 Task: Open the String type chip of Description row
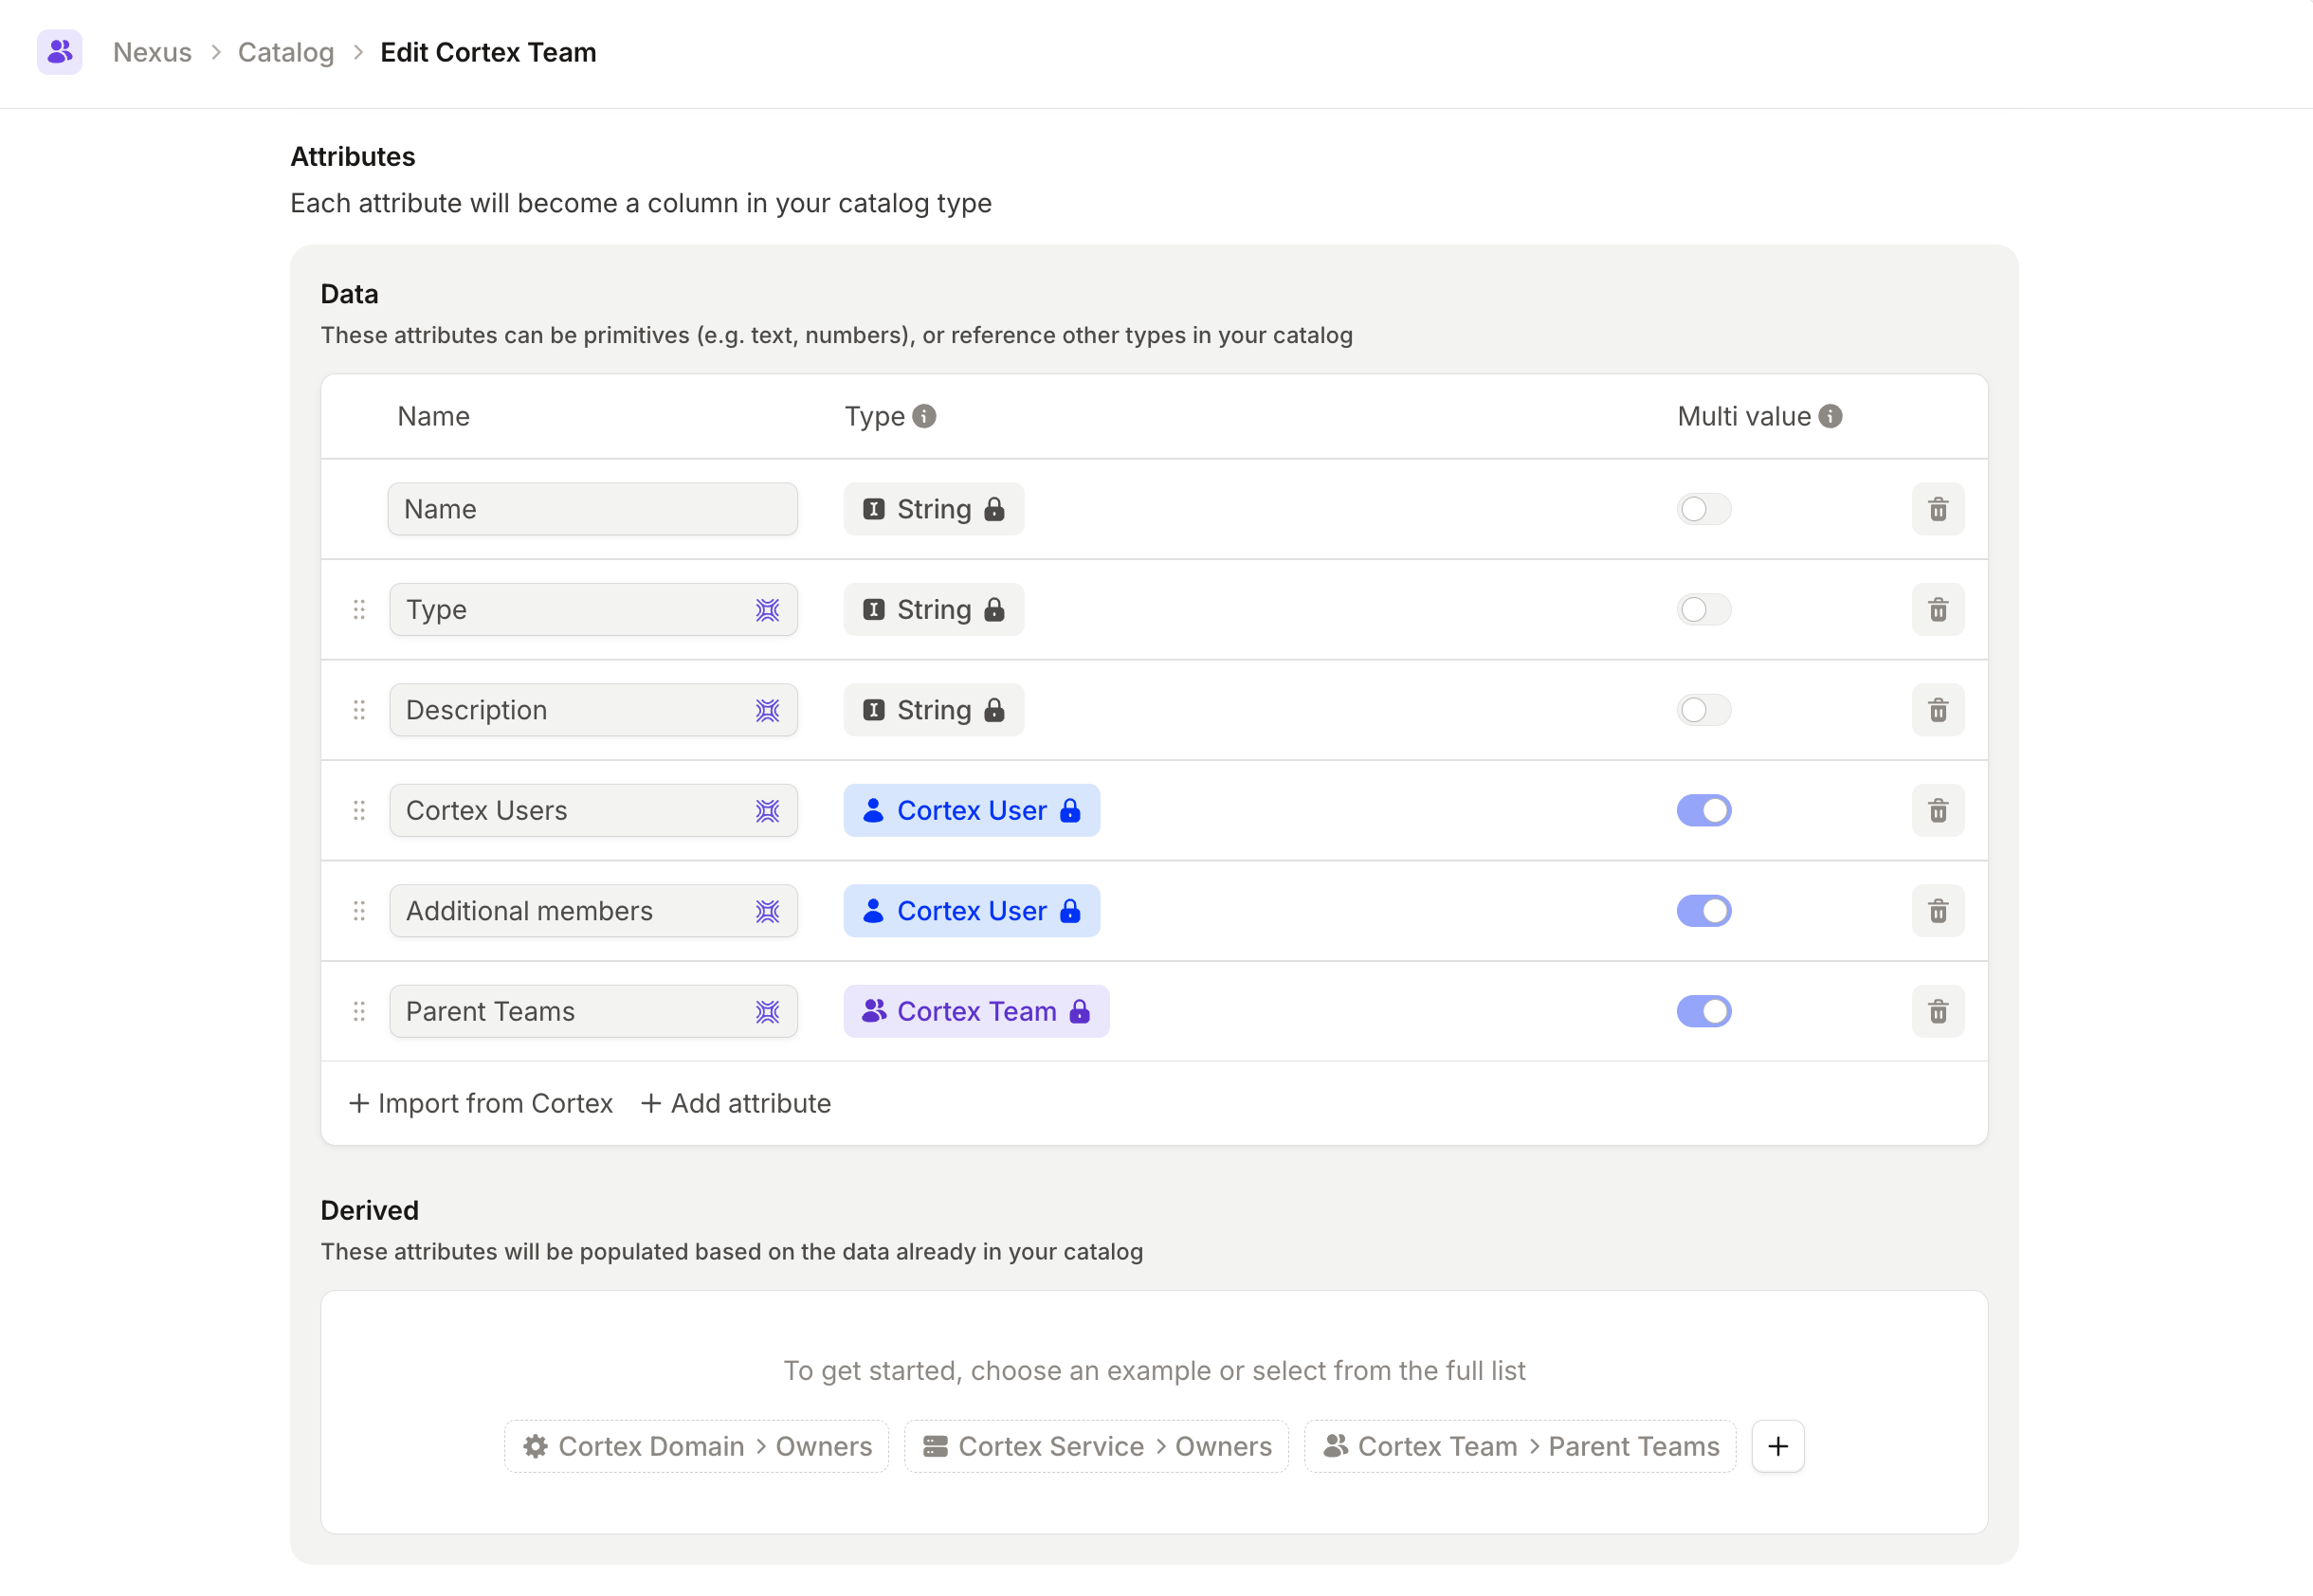(x=933, y=710)
